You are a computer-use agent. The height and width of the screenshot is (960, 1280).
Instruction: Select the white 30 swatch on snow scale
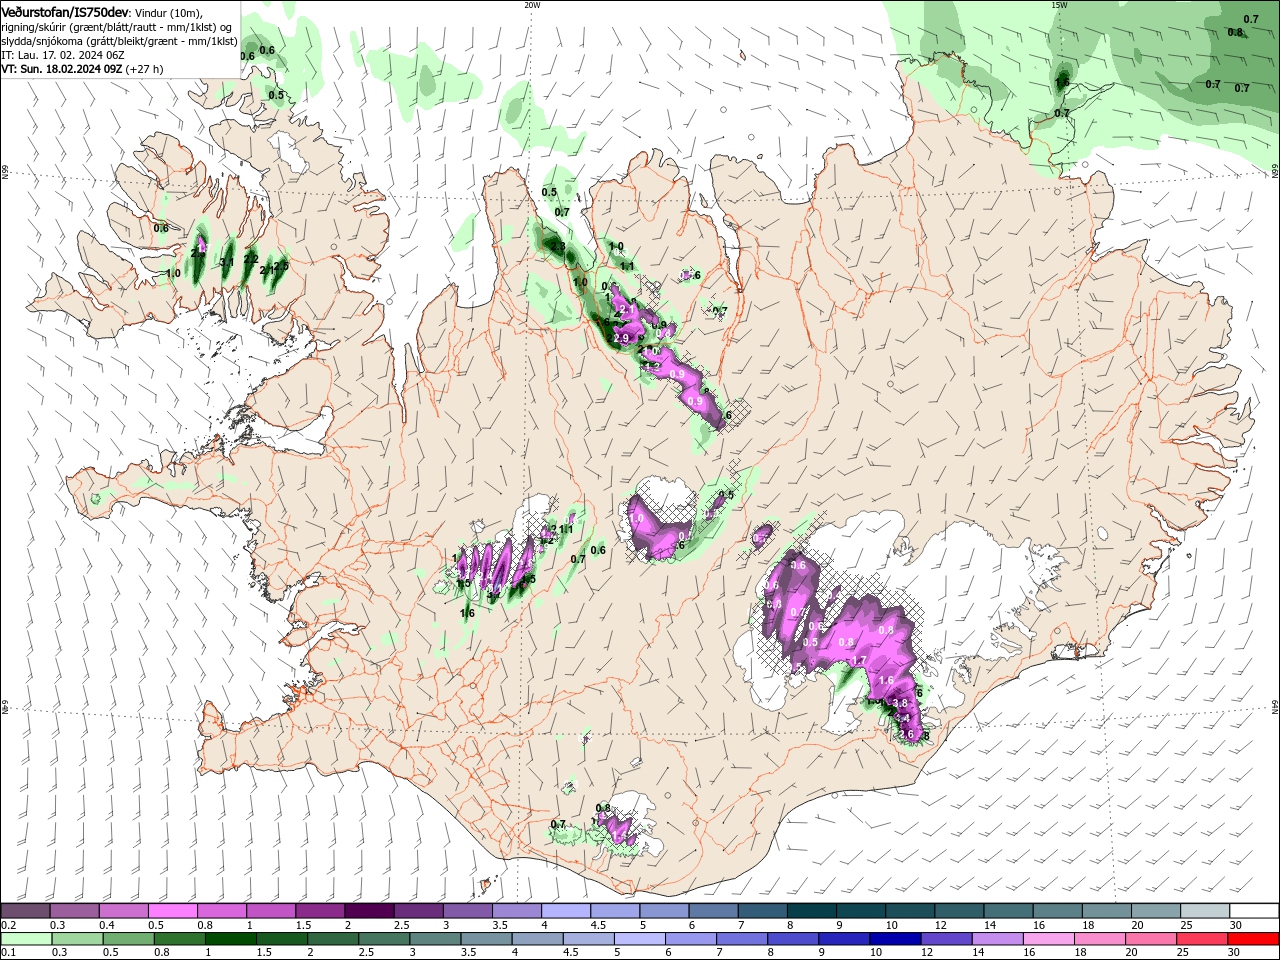coord(1254,911)
